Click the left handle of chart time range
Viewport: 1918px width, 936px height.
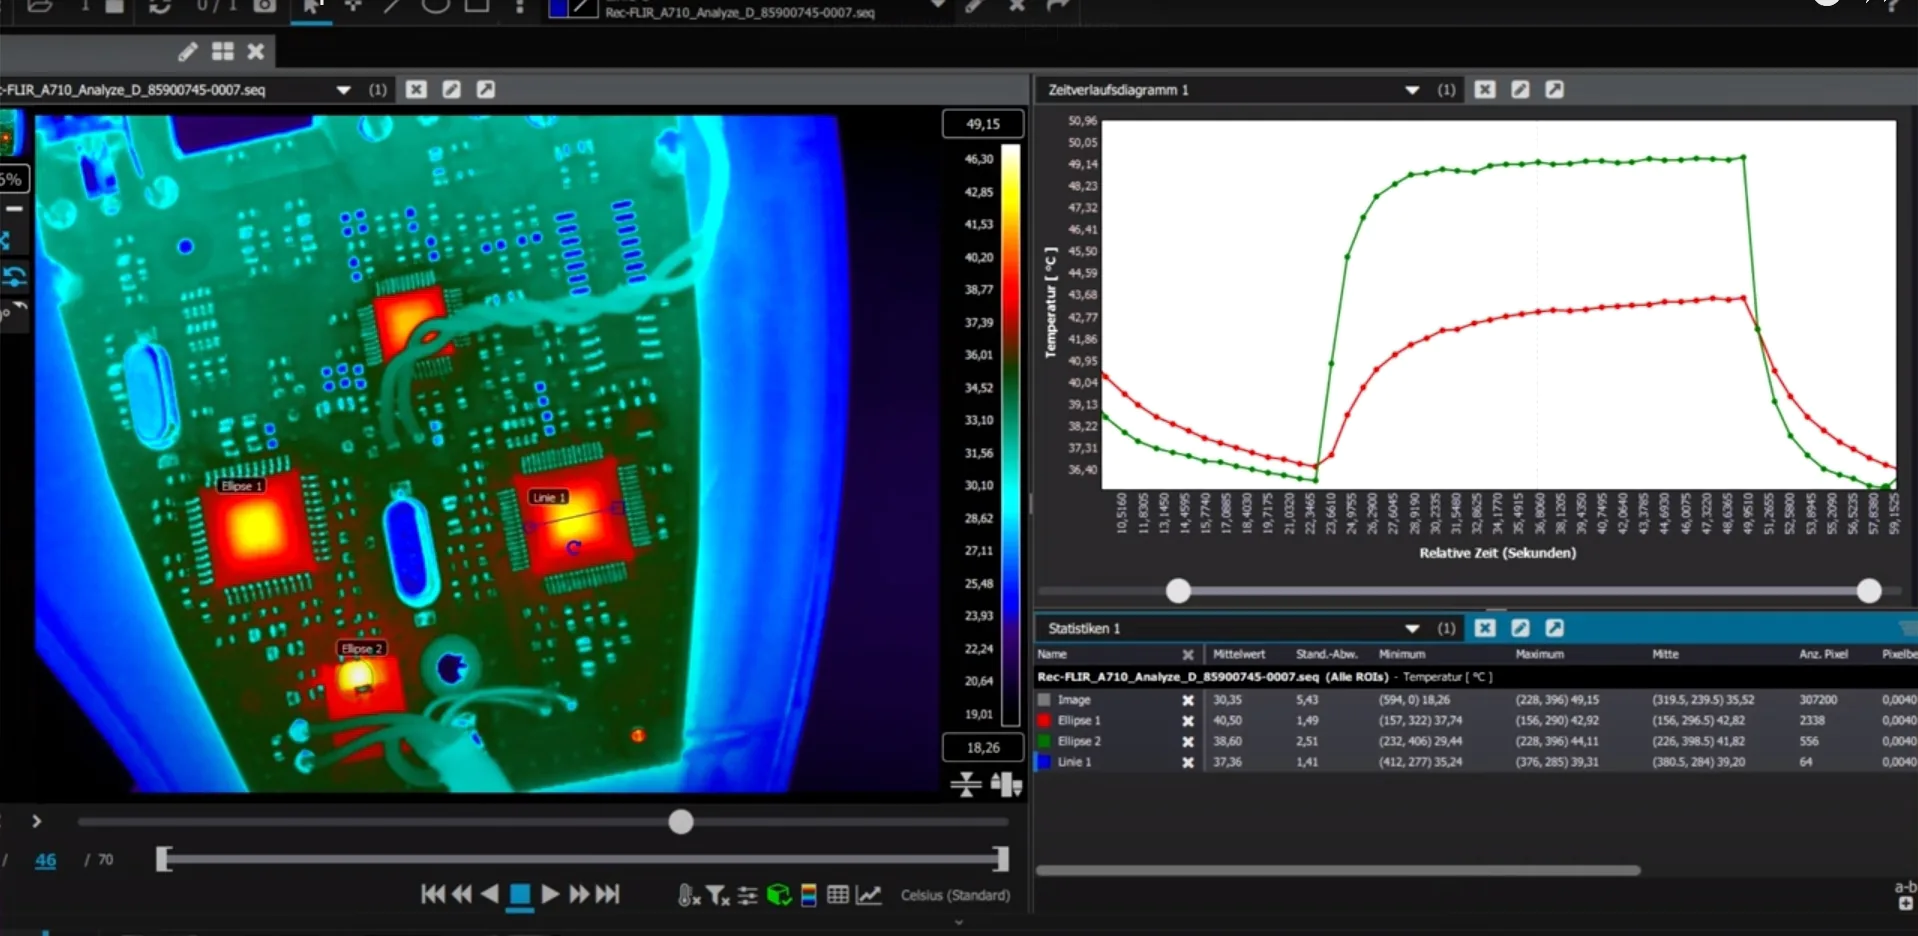pyautogui.click(x=1179, y=591)
